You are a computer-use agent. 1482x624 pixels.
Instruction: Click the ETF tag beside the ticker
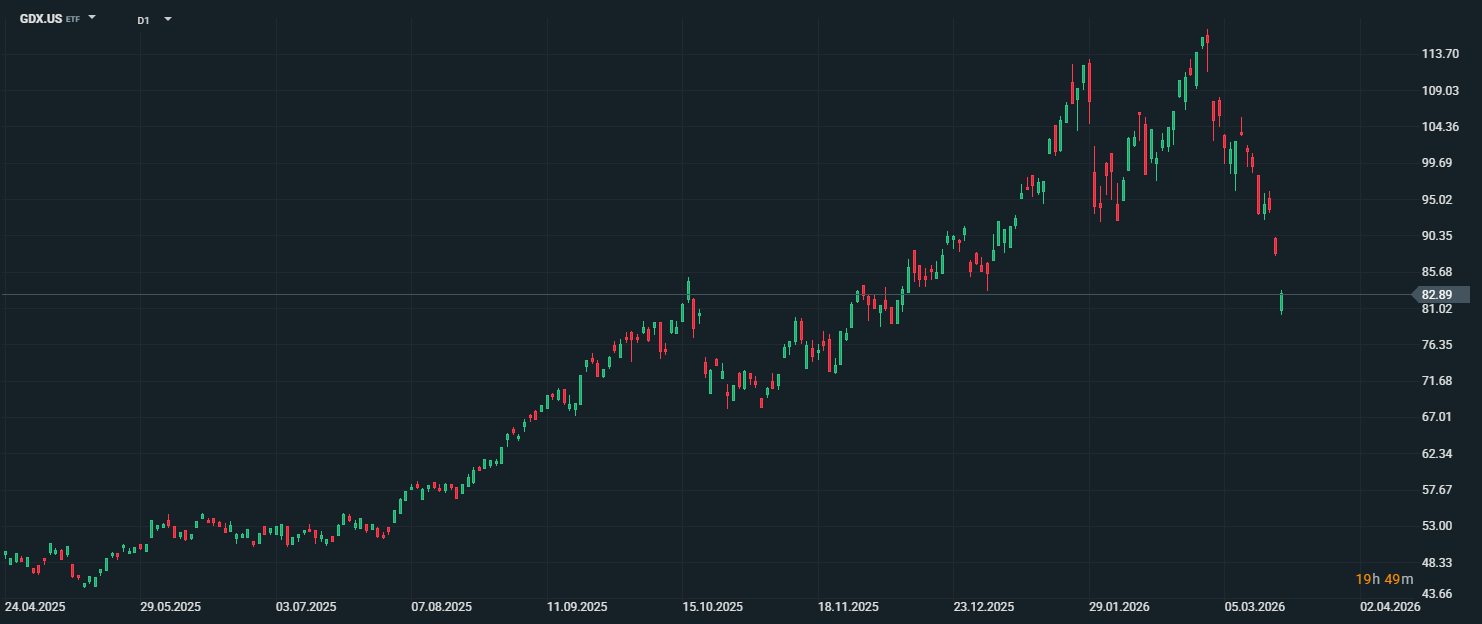73,20
